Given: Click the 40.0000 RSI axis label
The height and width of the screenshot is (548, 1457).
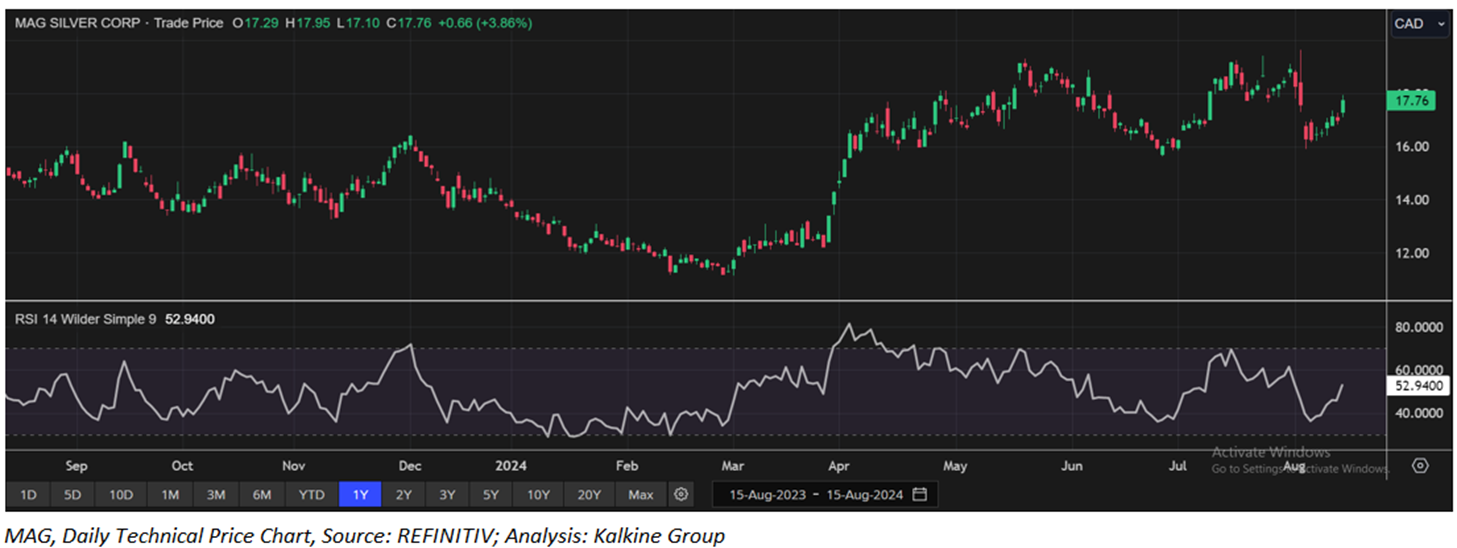Looking at the screenshot, I should click(x=1420, y=412).
